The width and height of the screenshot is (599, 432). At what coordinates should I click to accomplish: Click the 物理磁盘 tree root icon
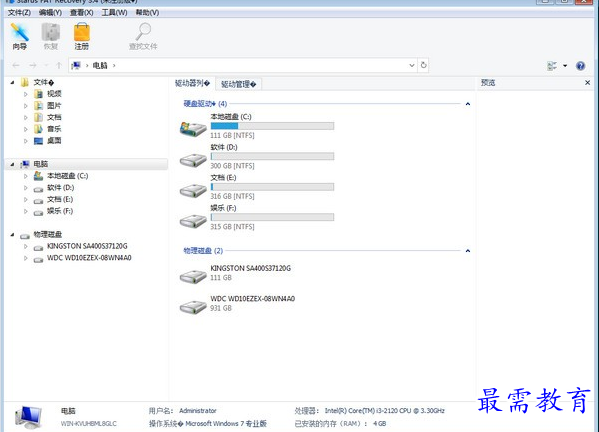pyautogui.click(x=25, y=235)
